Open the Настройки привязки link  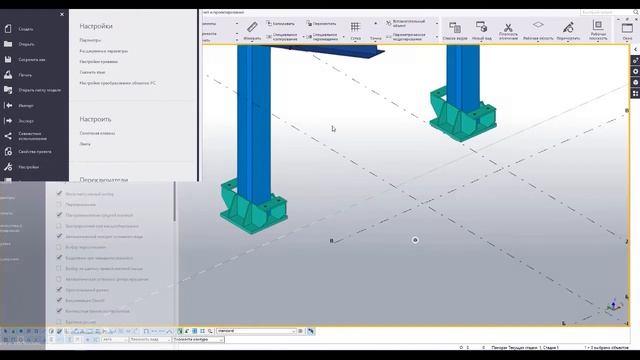99,62
